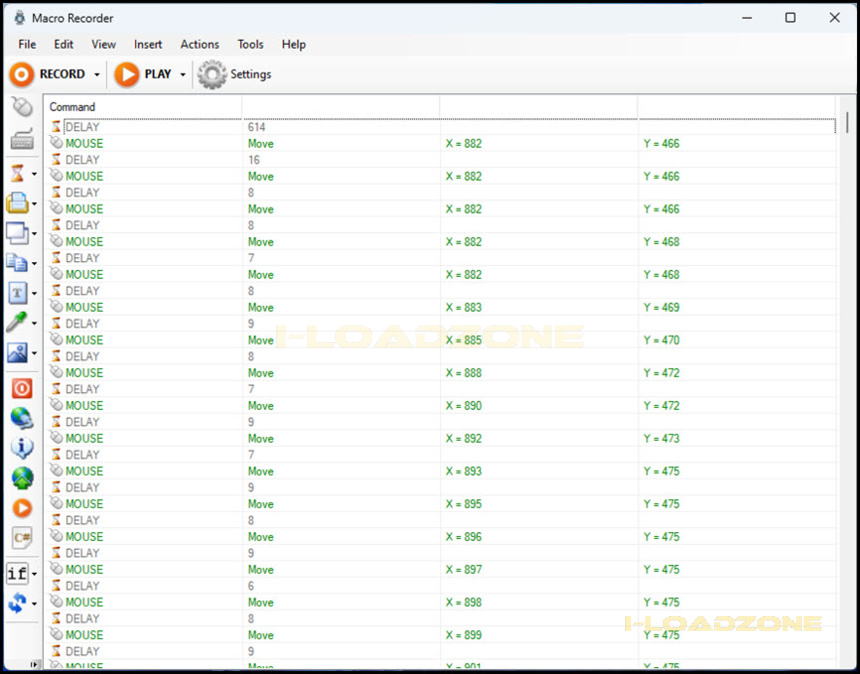
Task: Click the if condition icon
Action: coord(17,574)
